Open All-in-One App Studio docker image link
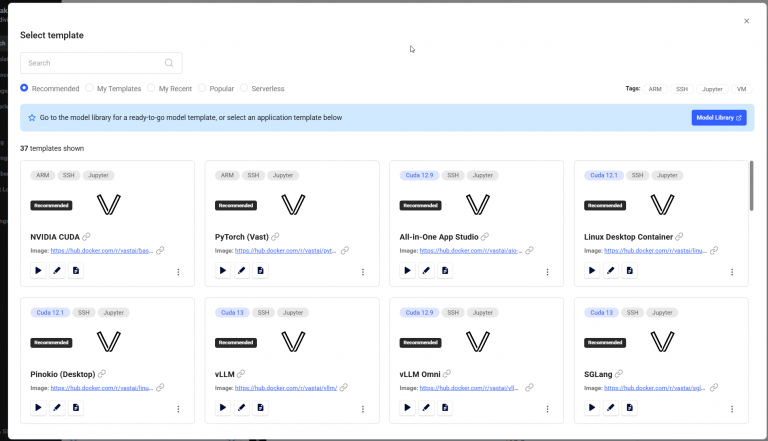The height and width of the screenshot is (441, 768). point(471,251)
